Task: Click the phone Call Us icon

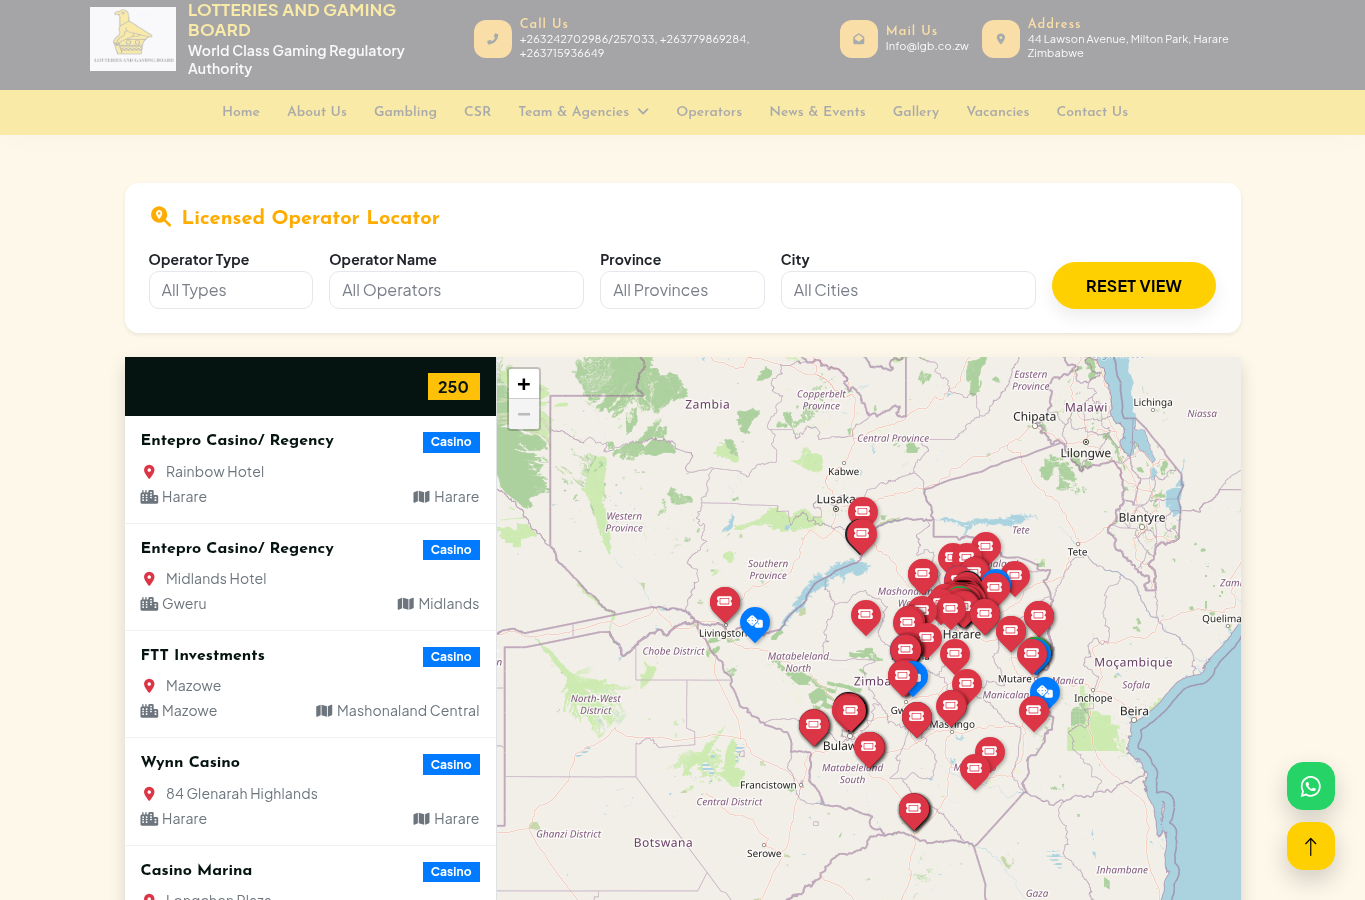Action: [x=492, y=39]
